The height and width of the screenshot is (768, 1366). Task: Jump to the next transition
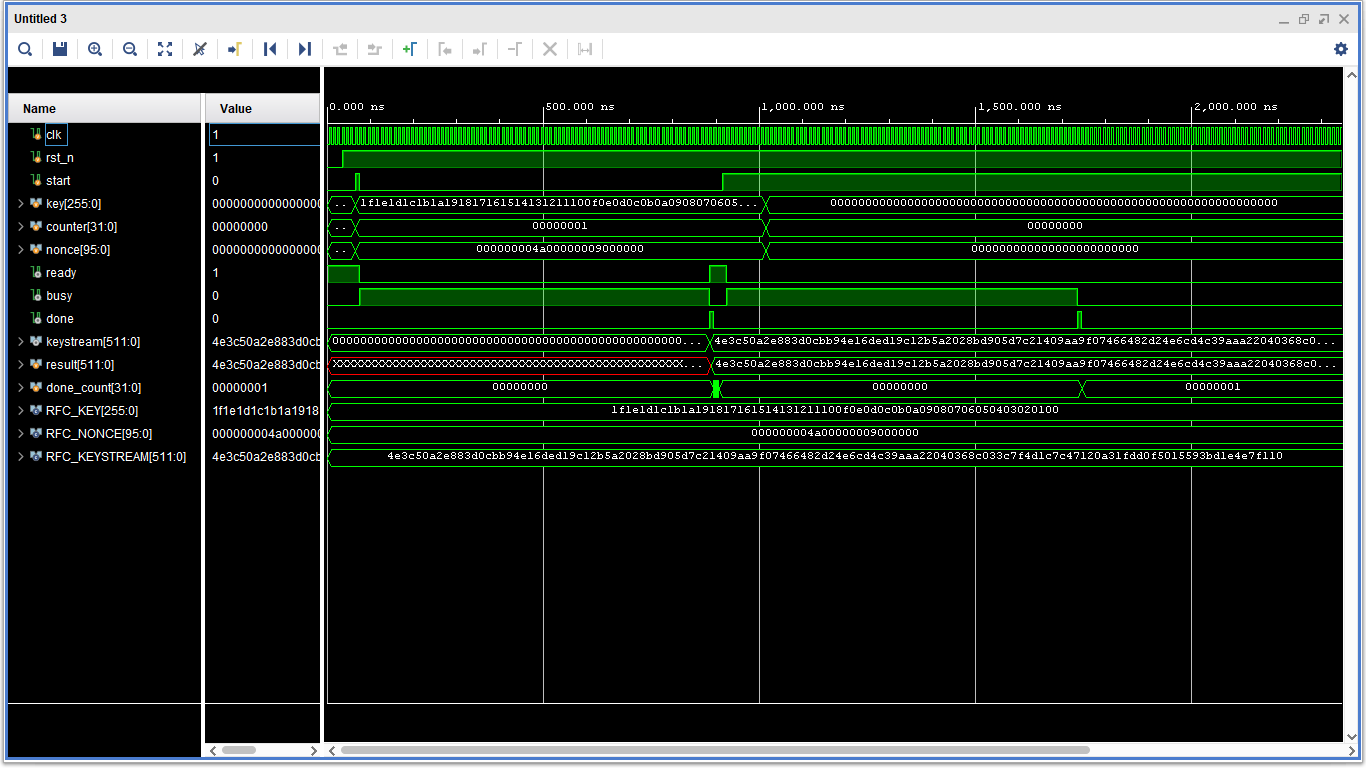(375, 49)
